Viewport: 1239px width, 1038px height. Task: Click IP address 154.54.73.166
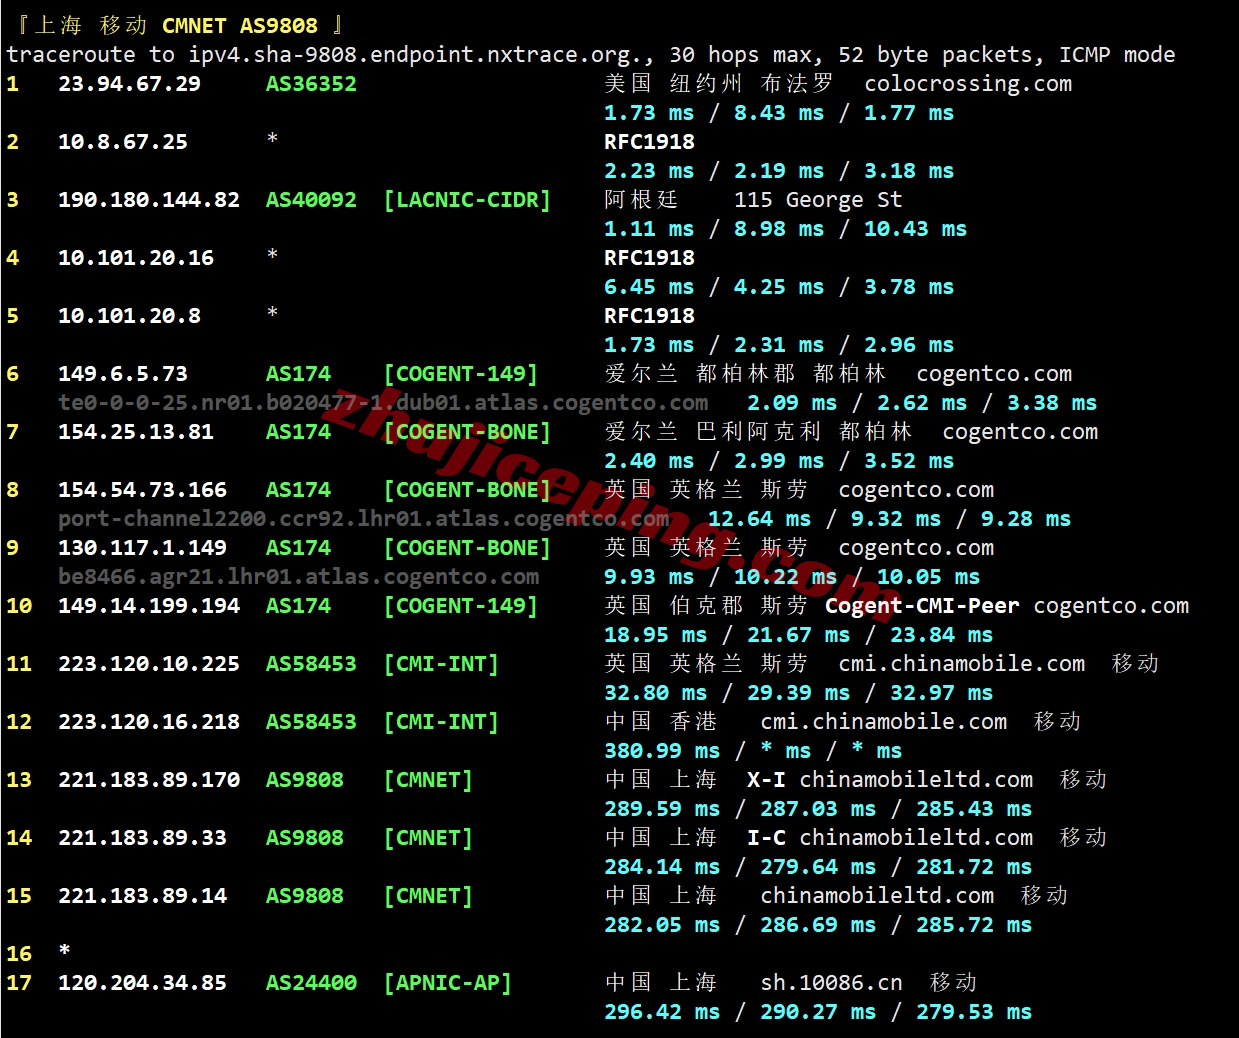point(142,490)
